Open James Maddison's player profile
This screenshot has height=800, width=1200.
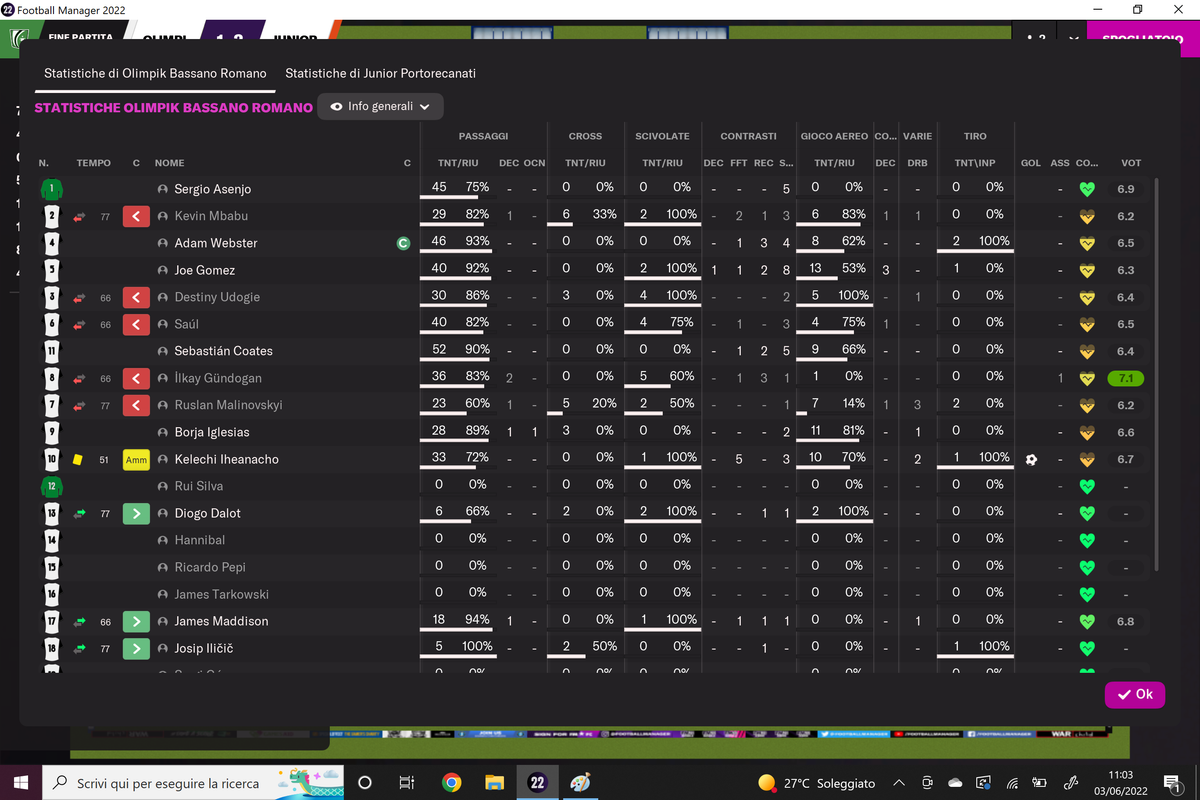click(221, 621)
